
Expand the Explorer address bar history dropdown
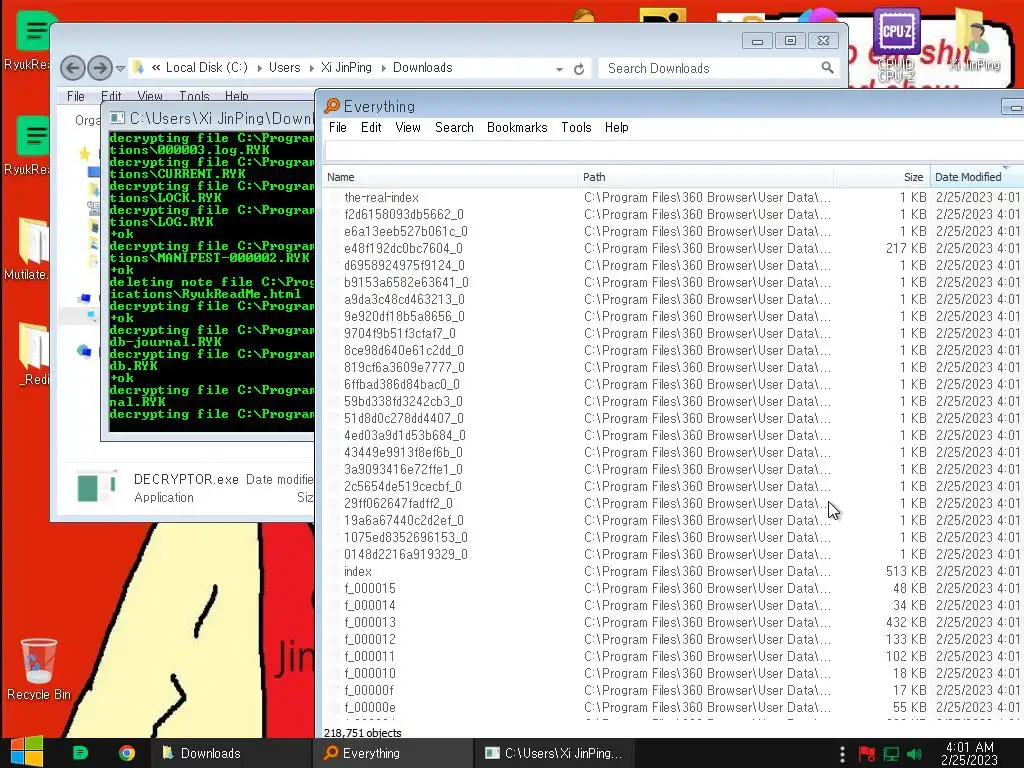(559, 69)
